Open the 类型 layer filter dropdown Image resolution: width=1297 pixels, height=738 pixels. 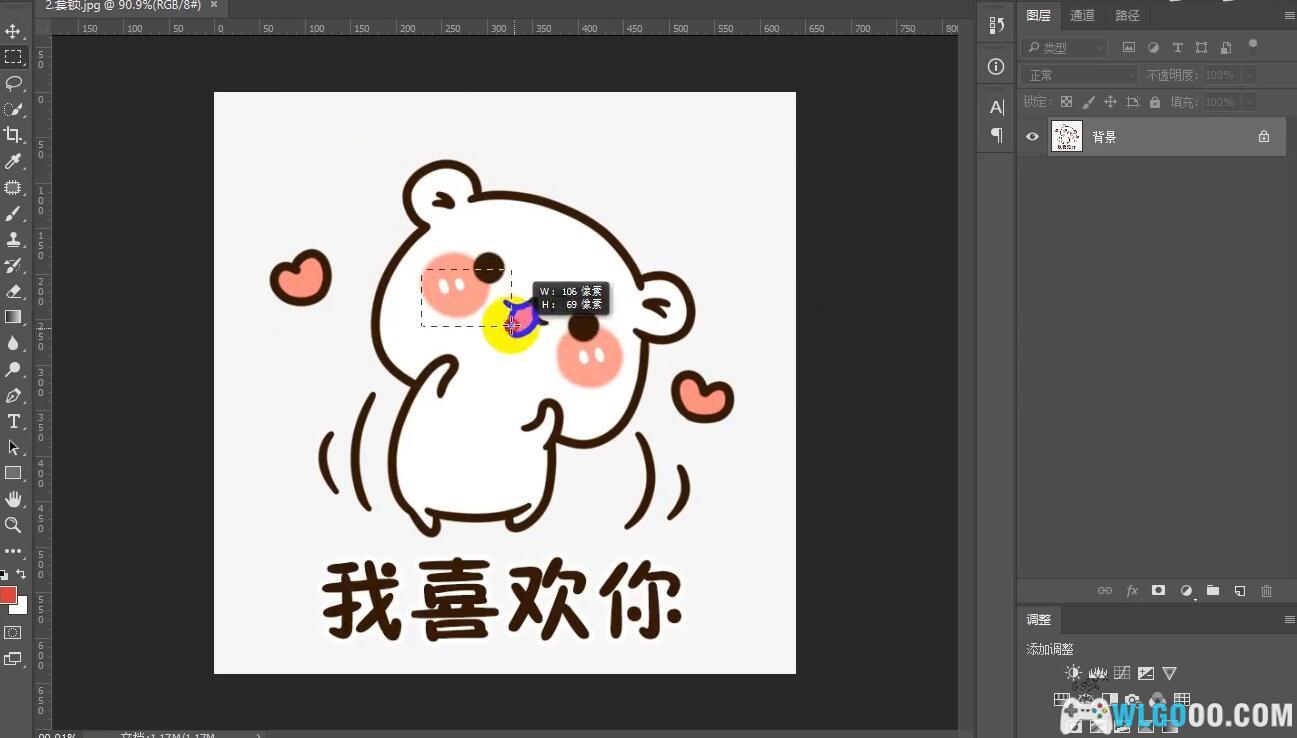[x=1065, y=47]
